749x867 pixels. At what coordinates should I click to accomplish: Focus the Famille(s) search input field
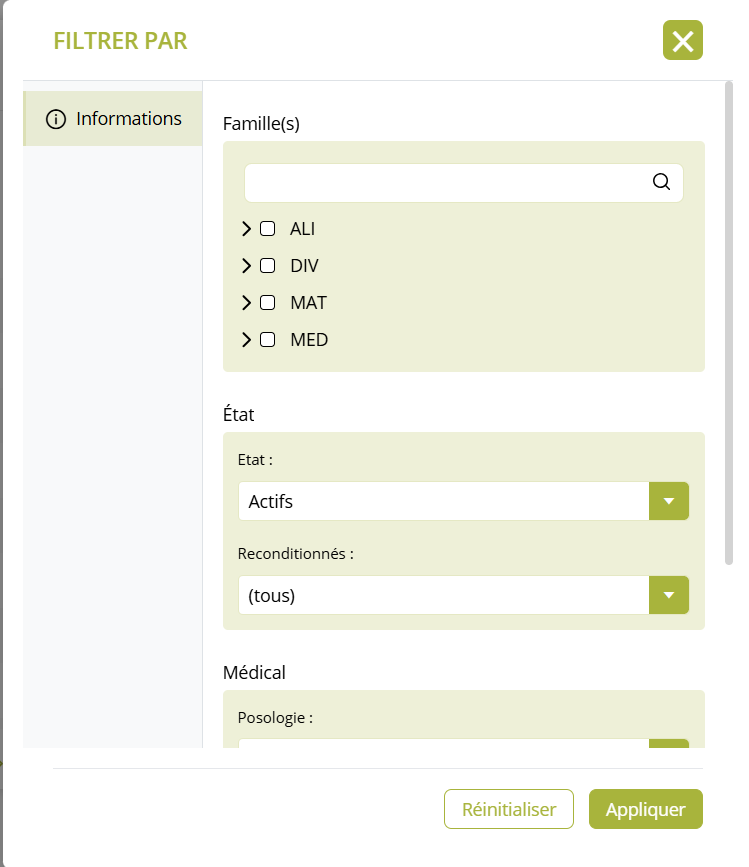tap(445, 183)
